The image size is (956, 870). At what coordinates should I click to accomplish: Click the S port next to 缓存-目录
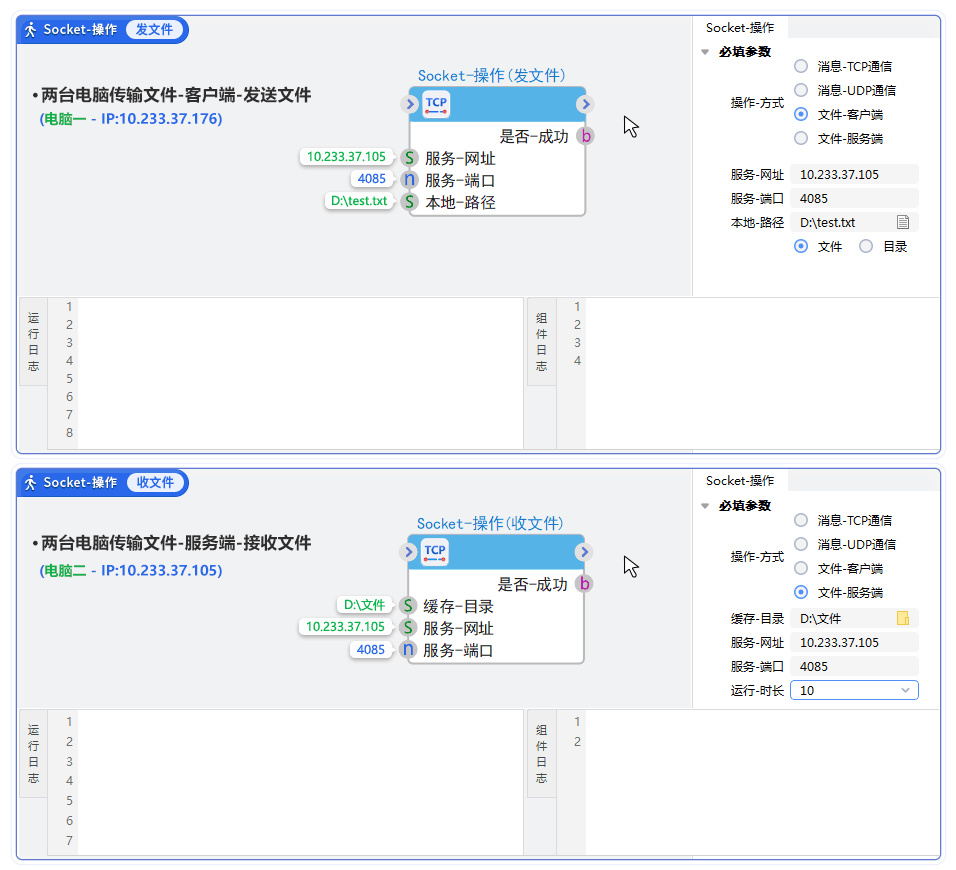tap(408, 606)
